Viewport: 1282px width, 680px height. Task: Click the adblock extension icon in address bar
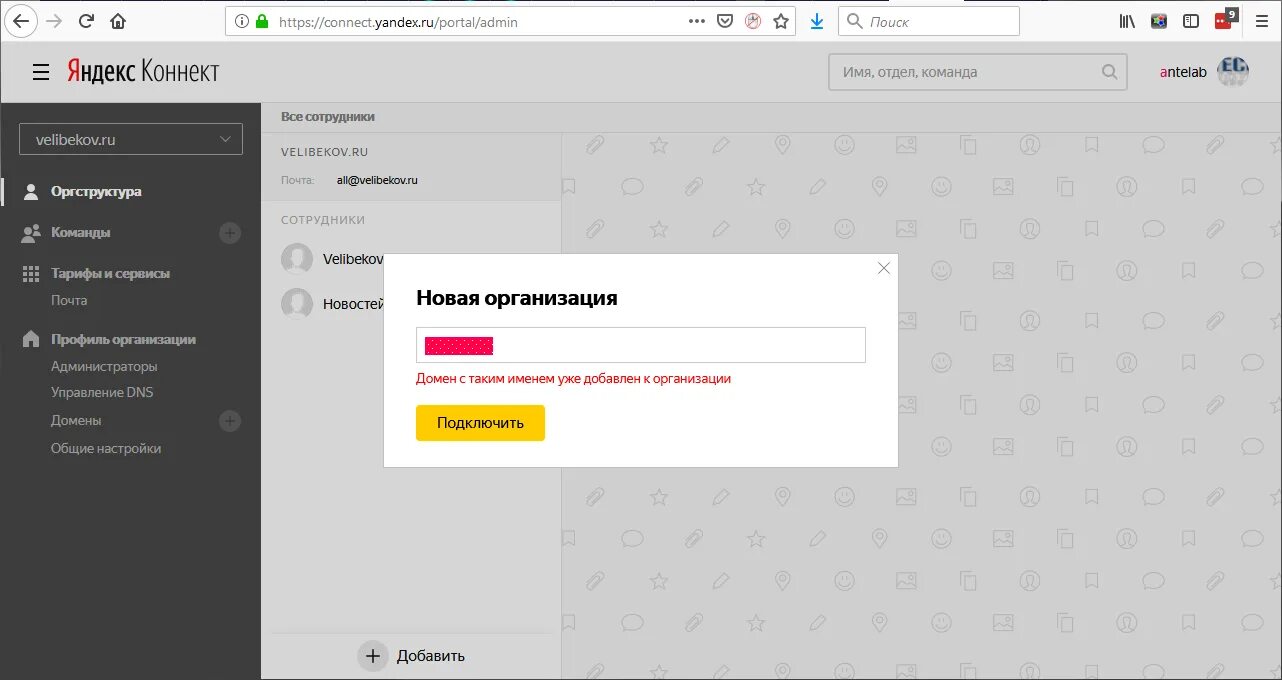pos(753,21)
